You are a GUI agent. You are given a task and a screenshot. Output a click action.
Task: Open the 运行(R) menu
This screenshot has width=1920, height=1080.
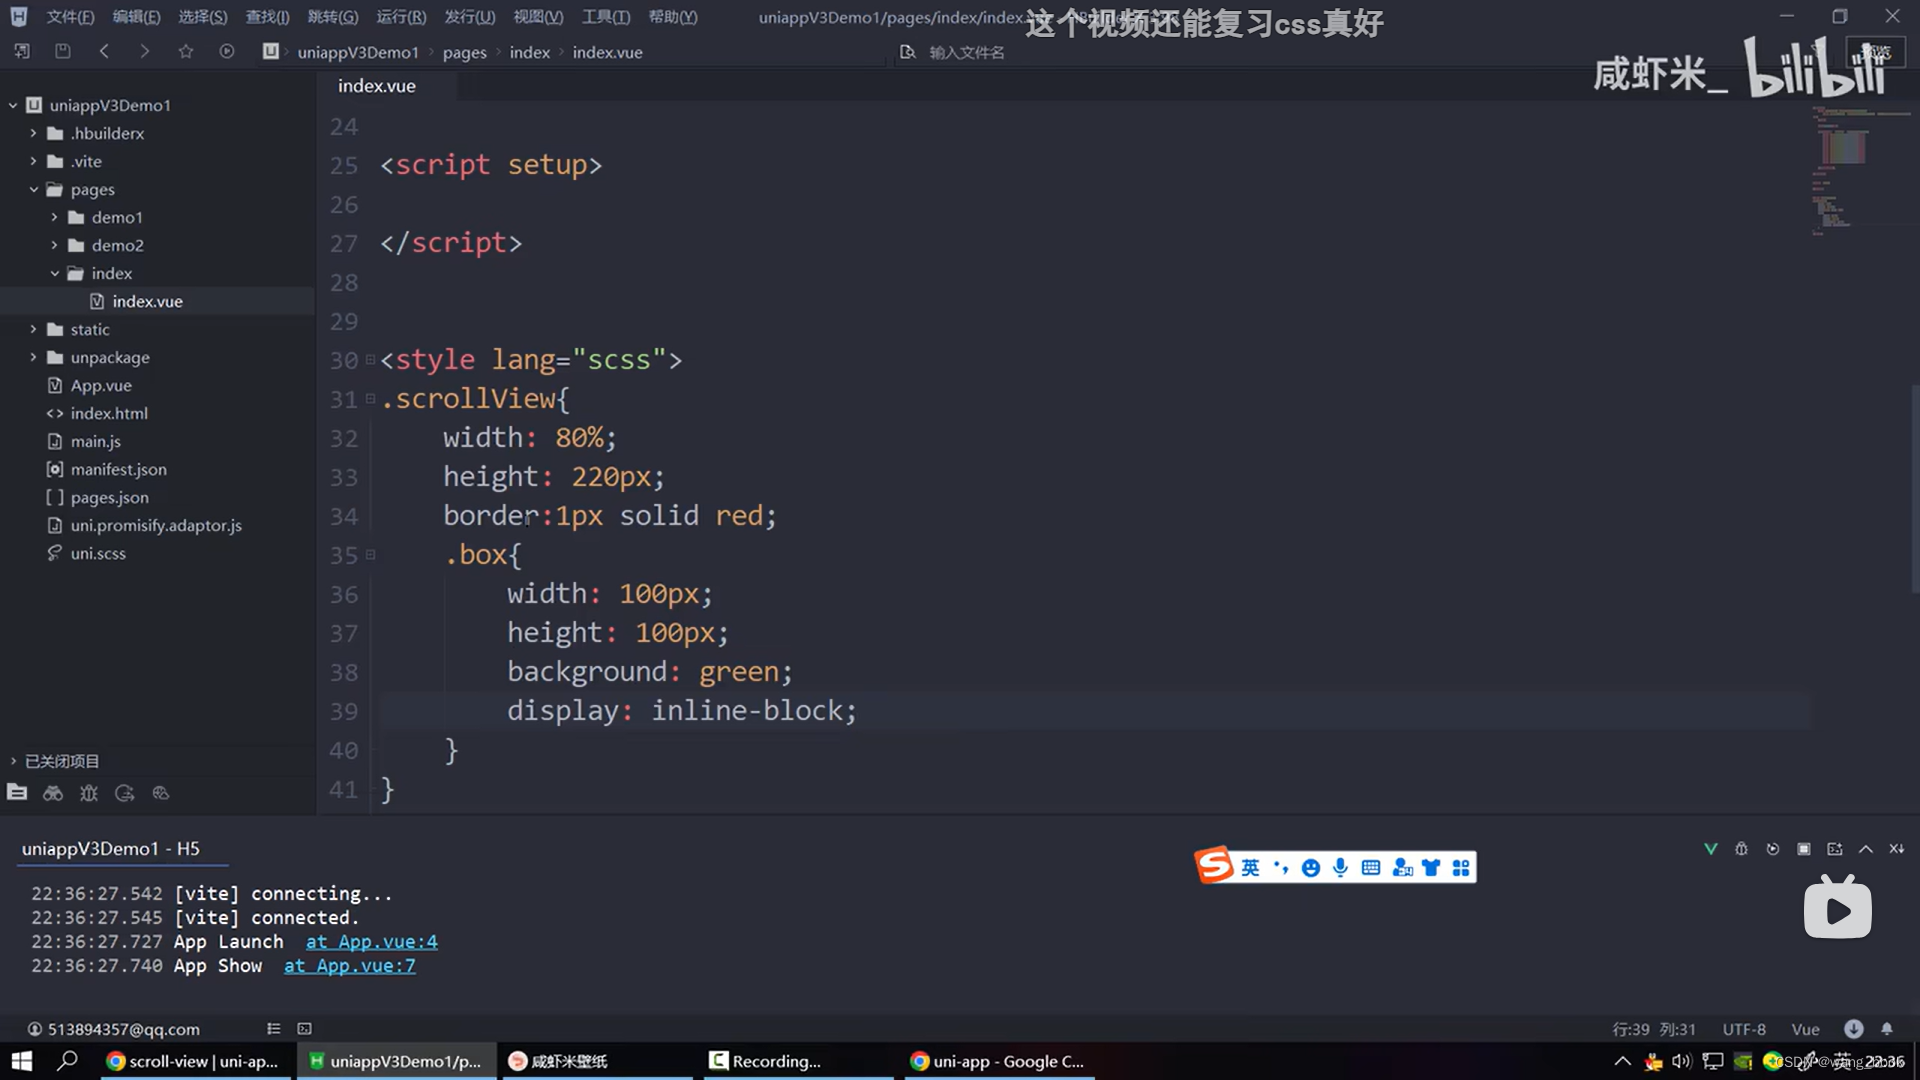[x=401, y=17]
